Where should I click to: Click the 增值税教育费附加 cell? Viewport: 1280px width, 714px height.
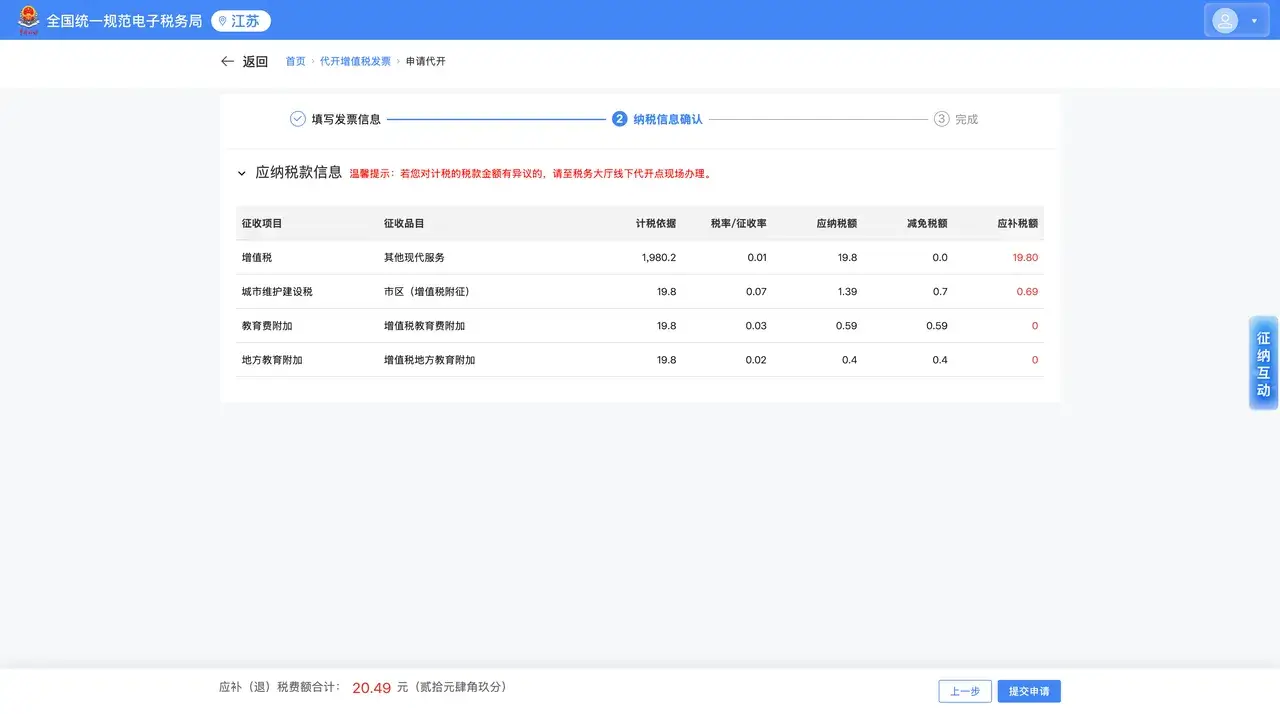[x=424, y=326]
